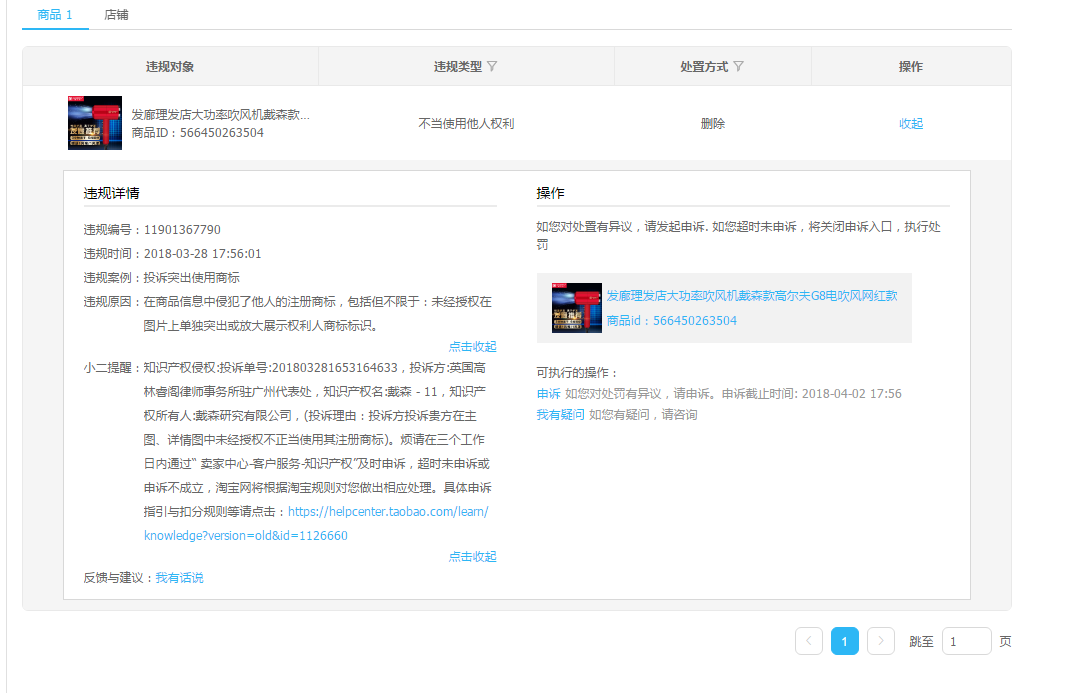
Task: Go to next page arrow
Action: (881, 641)
